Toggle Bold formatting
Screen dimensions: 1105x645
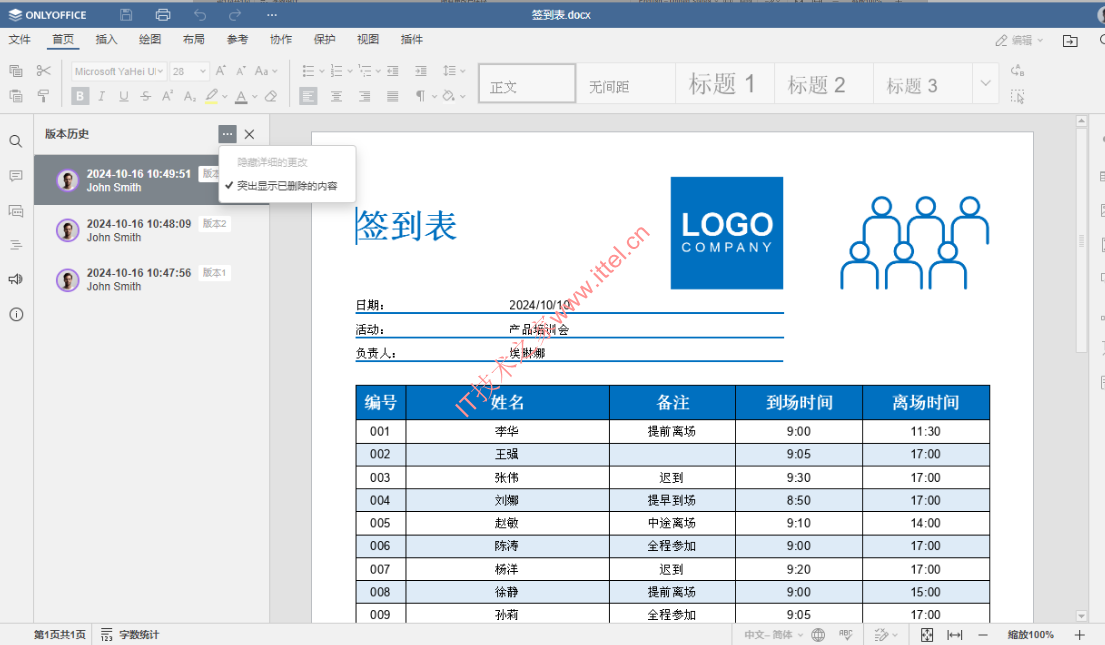click(80, 96)
